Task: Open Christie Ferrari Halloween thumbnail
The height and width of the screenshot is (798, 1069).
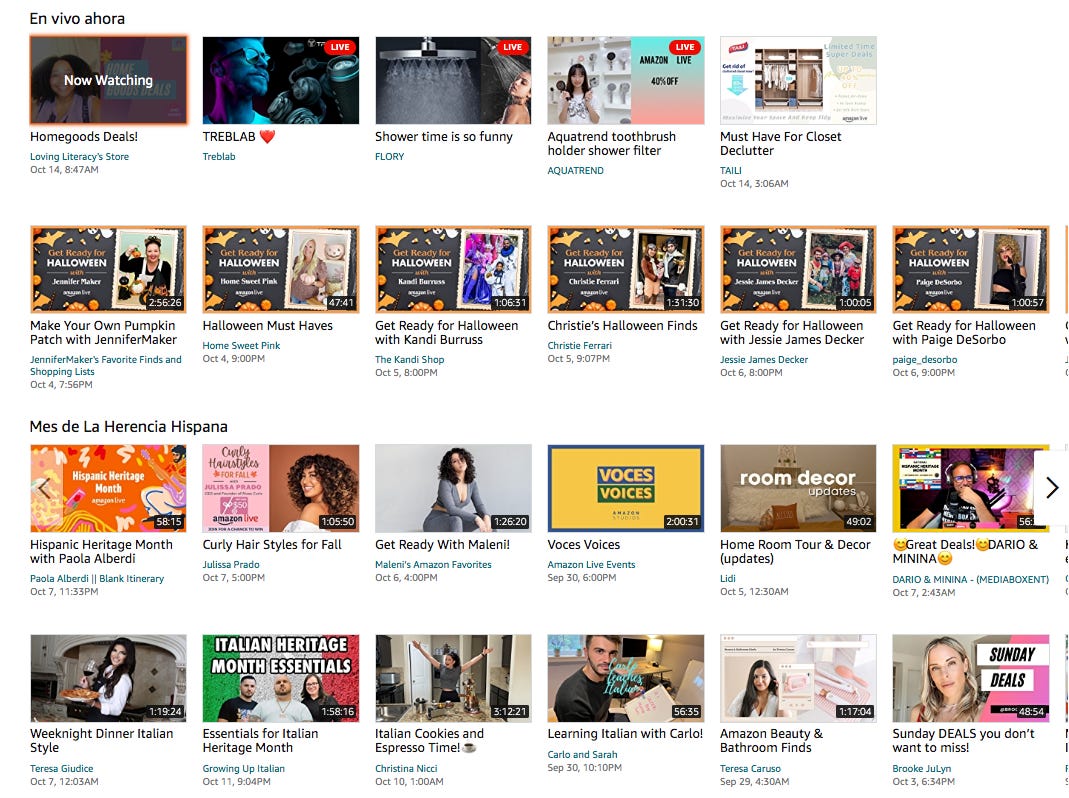Action: [x=625, y=269]
